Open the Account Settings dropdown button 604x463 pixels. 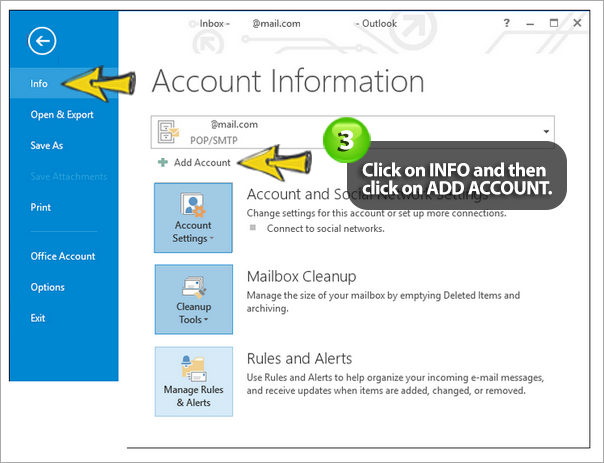point(193,218)
